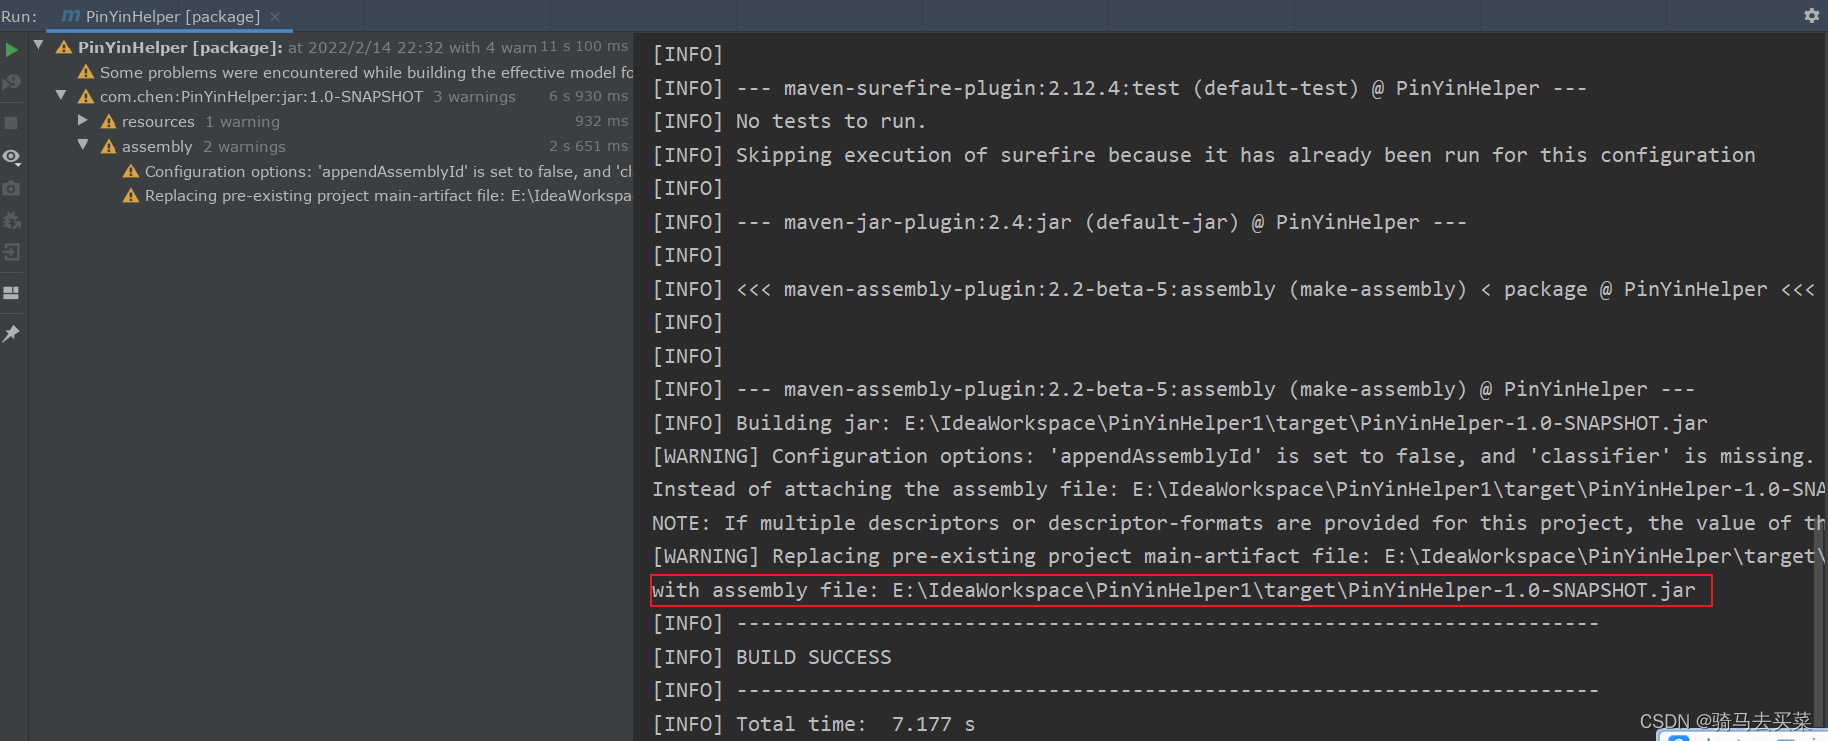Image resolution: width=1828 pixels, height=741 pixels.
Task: Open Run panel settings gear
Action: (1811, 15)
